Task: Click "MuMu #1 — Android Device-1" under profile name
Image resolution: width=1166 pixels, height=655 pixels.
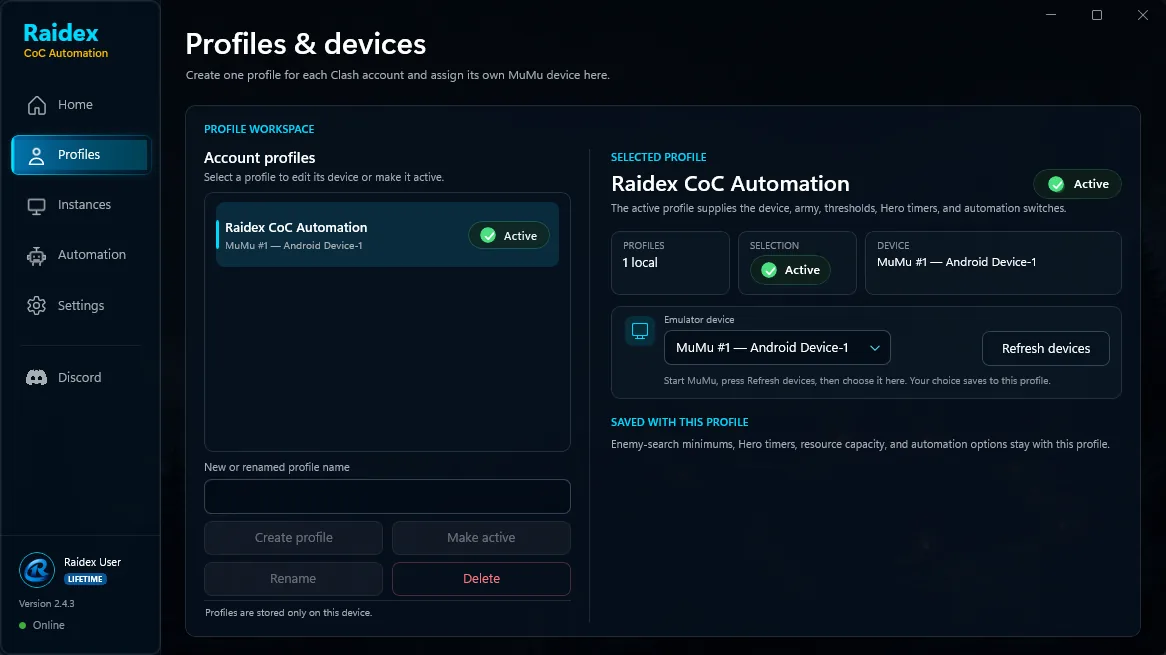Action: (294, 245)
